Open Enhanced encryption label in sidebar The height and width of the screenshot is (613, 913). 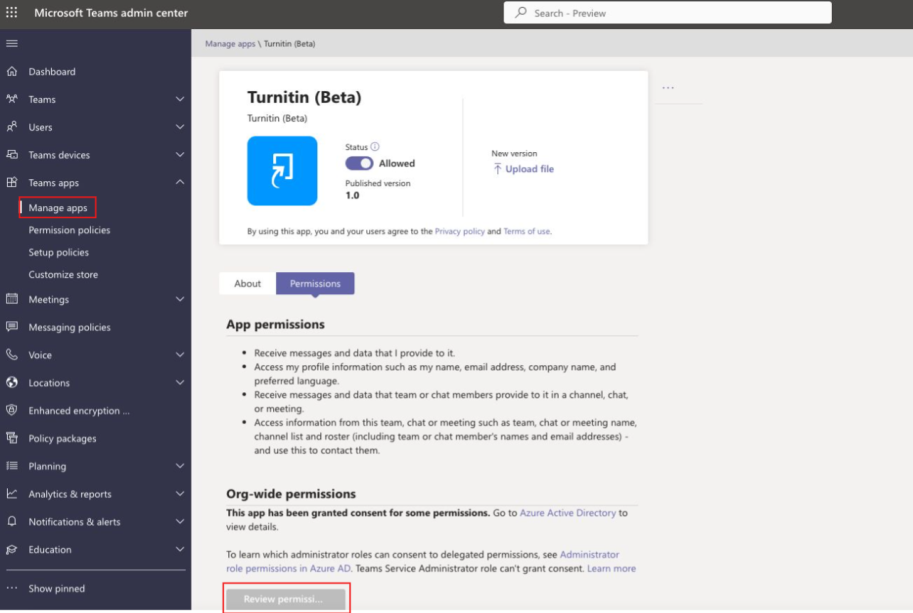coord(79,410)
